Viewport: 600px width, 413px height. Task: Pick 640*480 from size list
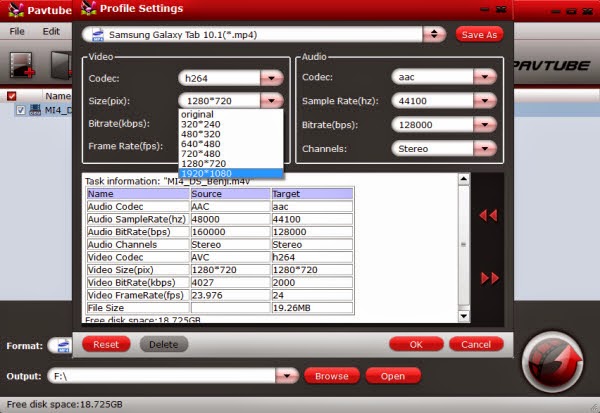[x=231, y=144]
